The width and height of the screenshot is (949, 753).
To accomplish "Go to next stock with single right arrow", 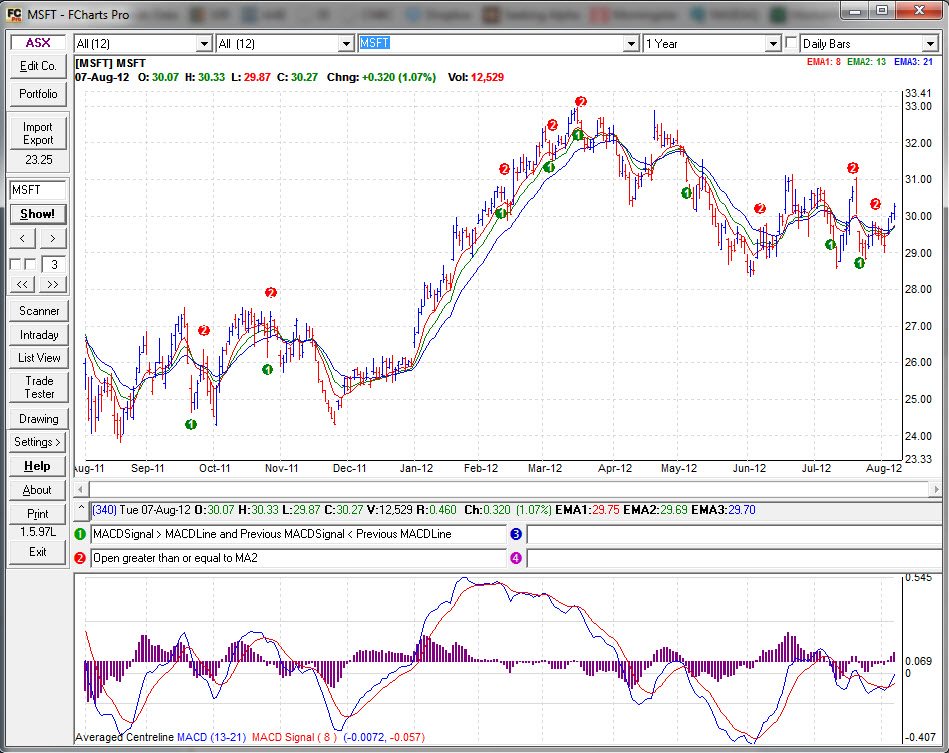I will click(x=52, y=238).
